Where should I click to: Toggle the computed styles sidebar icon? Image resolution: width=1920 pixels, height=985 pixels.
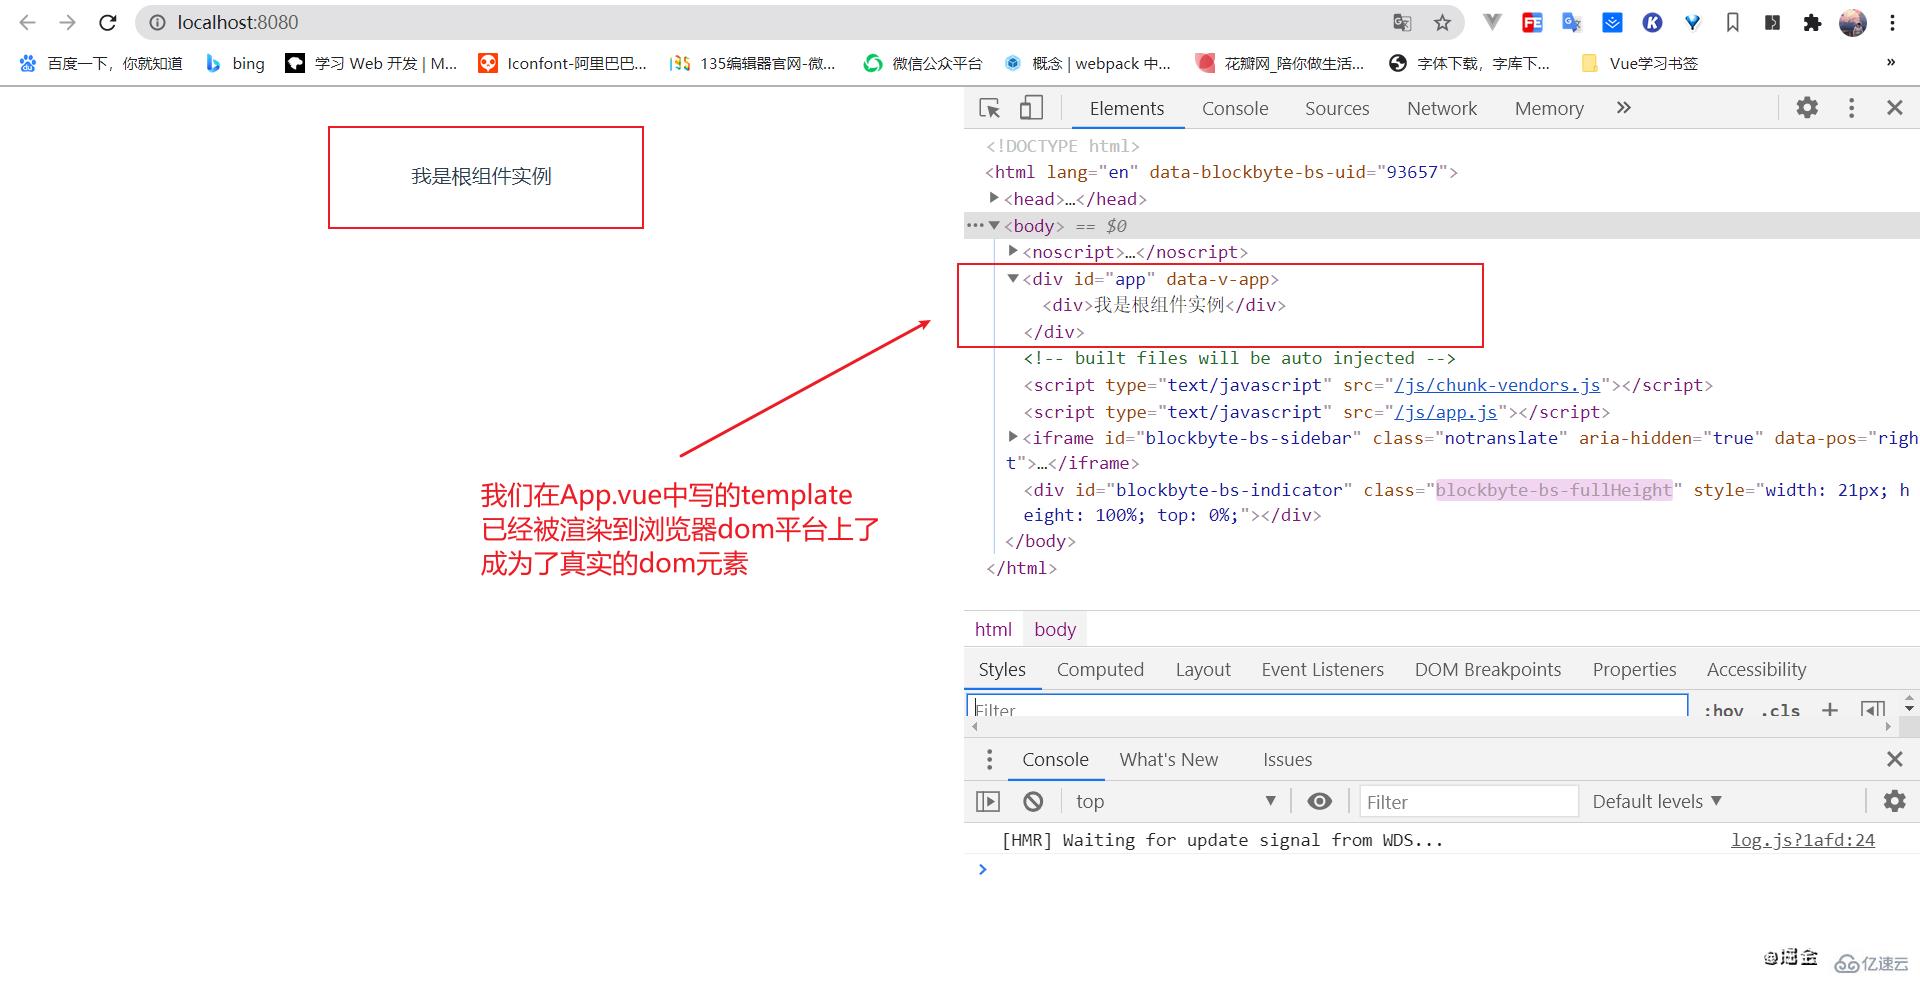click(1872, 709)
